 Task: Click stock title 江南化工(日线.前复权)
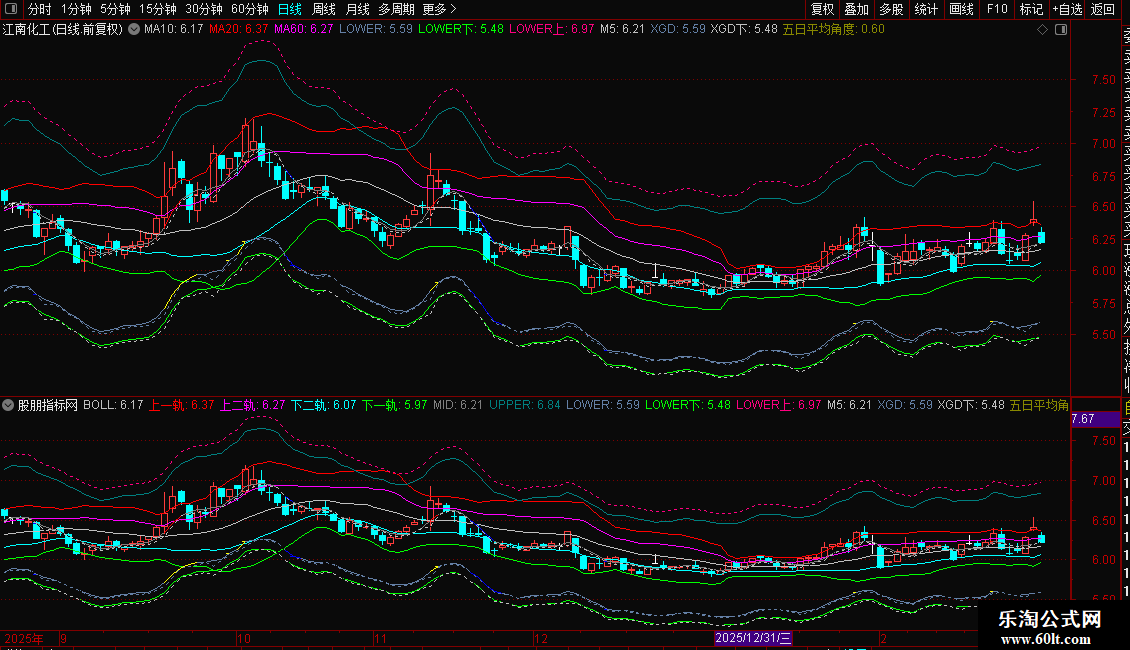click(x=63, y=30)
